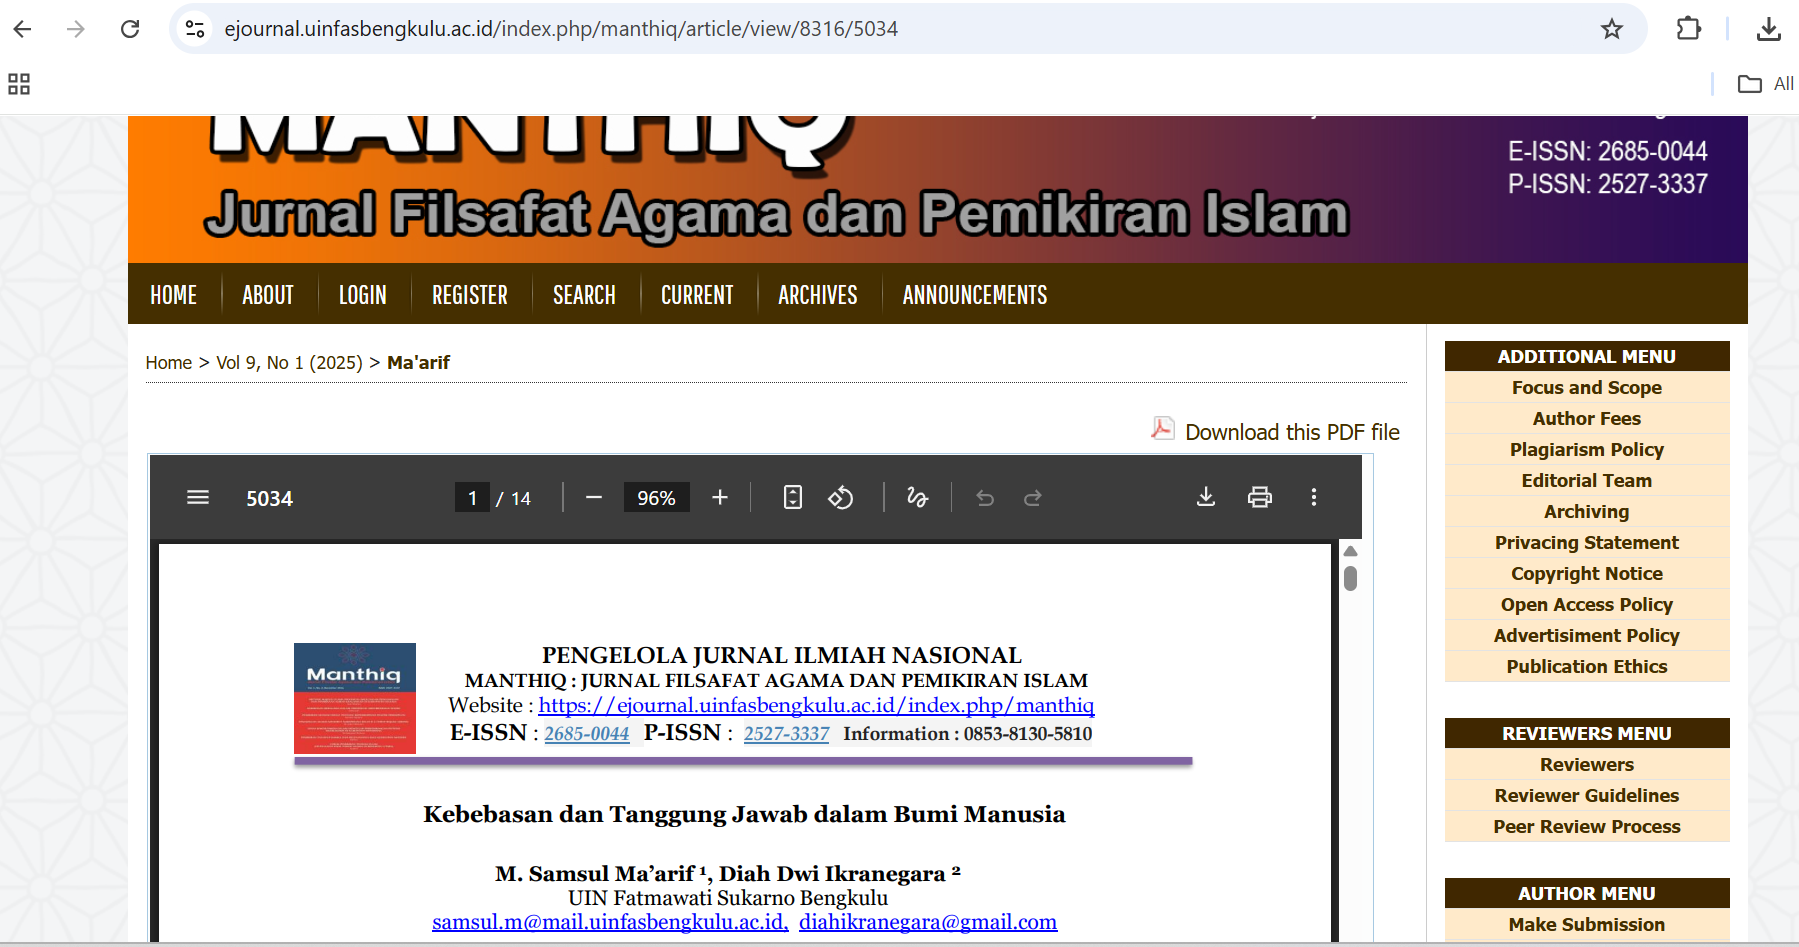Print the PDF document
Screen dimensions: 1799x947
coord(1260,498)
